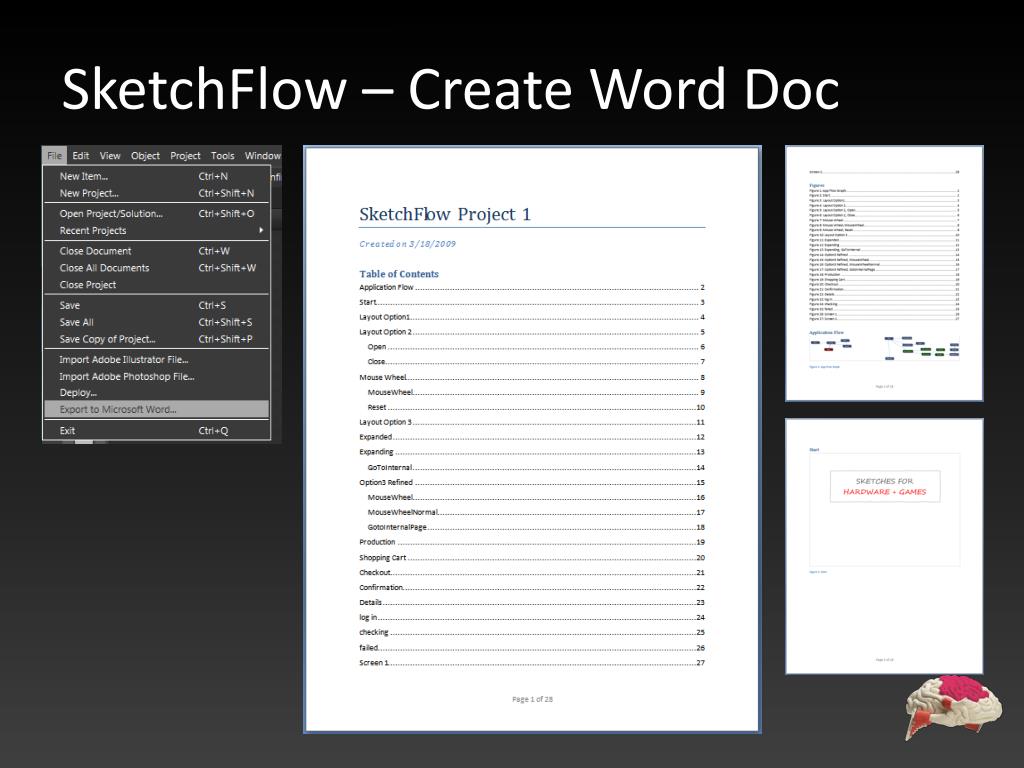This screenshot has width=1024, height=768.
Task: Click the 'Screen 1' contents line
Action: pos(532,663)
